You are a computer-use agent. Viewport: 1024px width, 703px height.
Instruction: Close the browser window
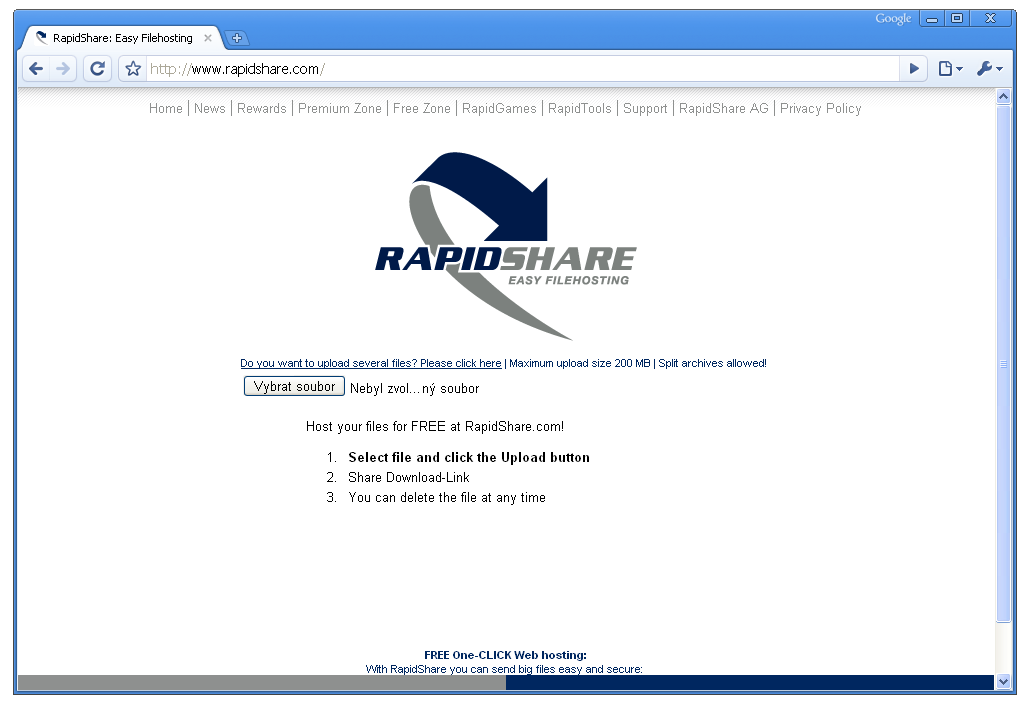991,19
